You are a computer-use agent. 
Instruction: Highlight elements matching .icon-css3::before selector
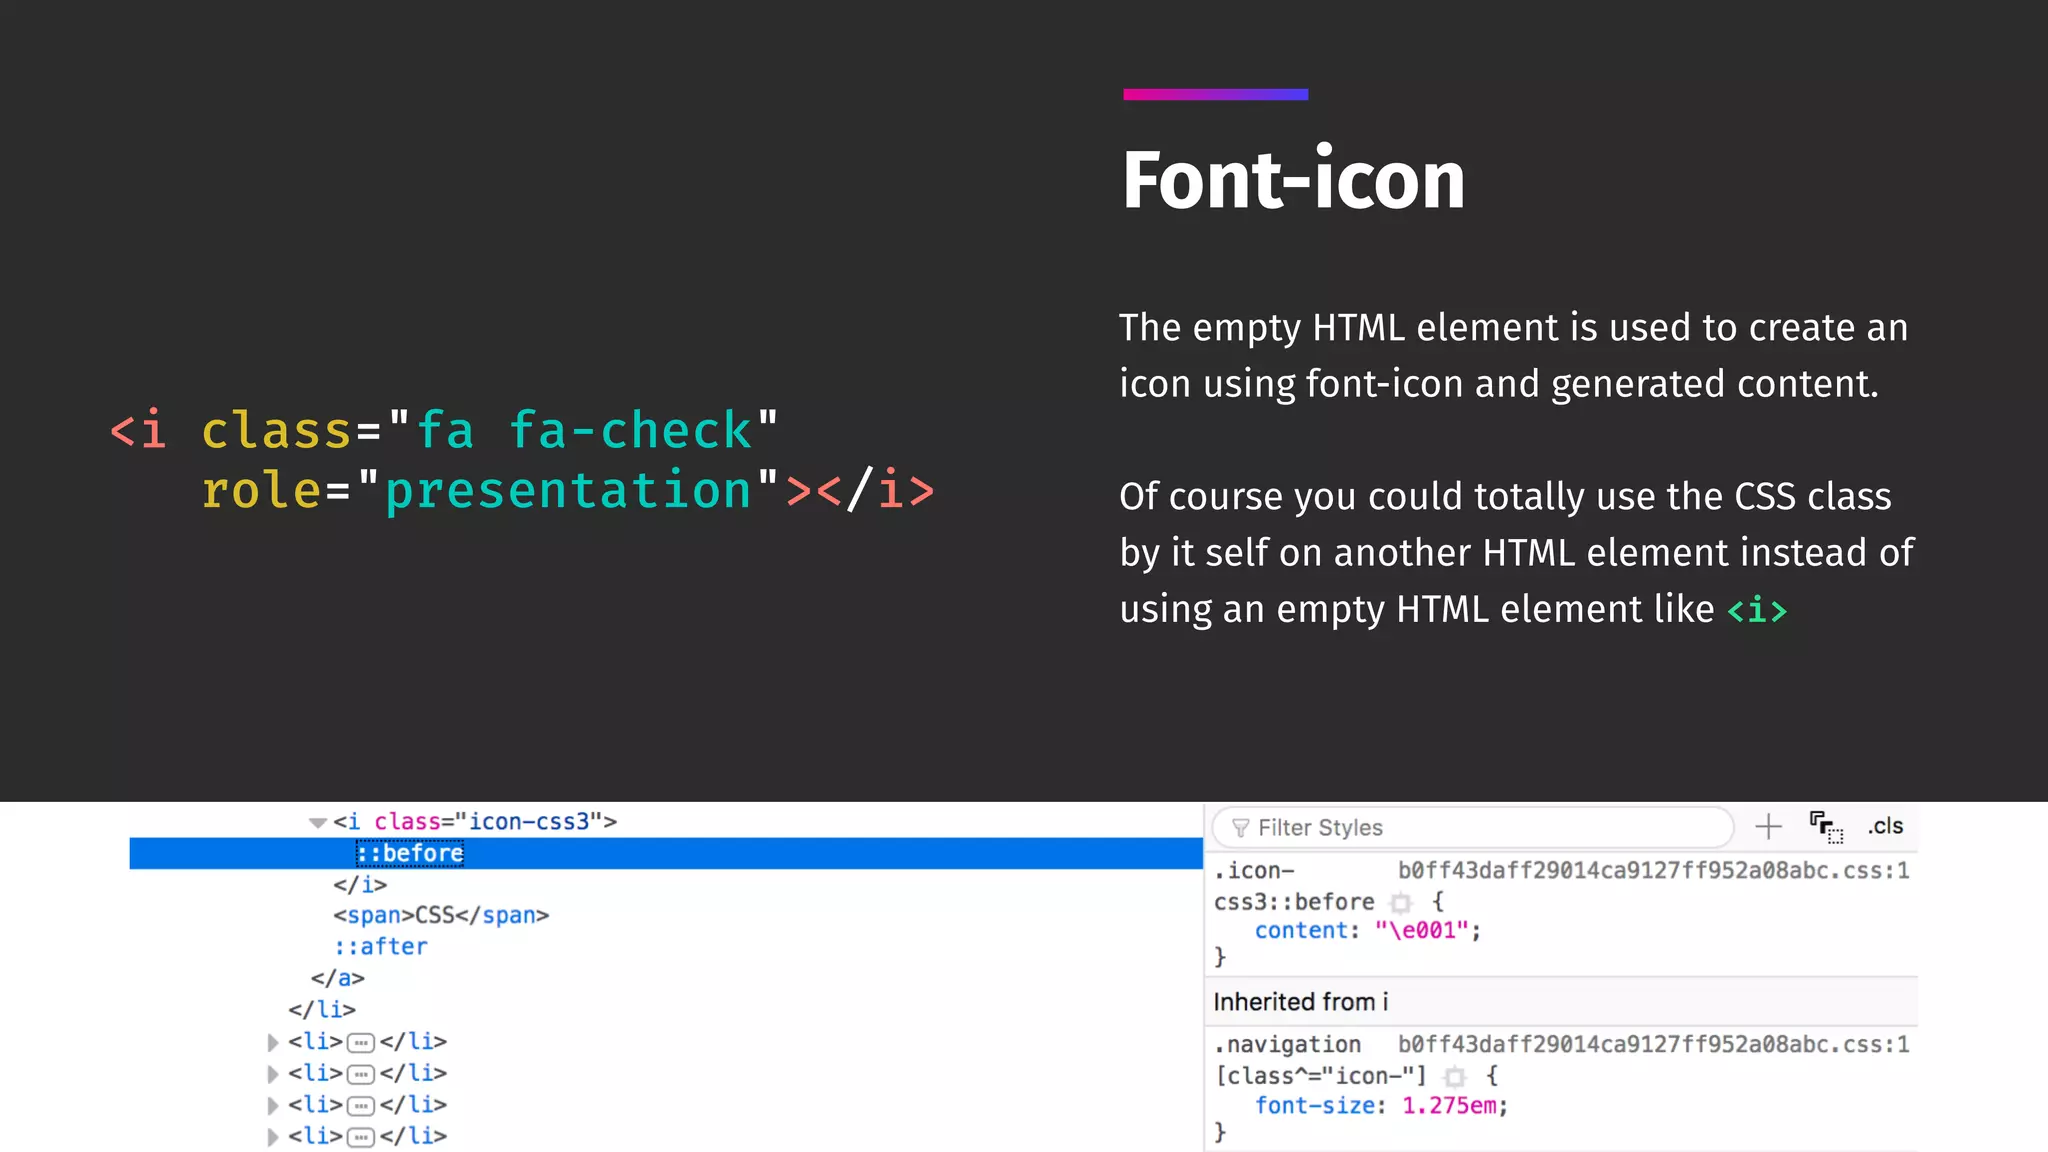click(x=1401, y=902)
